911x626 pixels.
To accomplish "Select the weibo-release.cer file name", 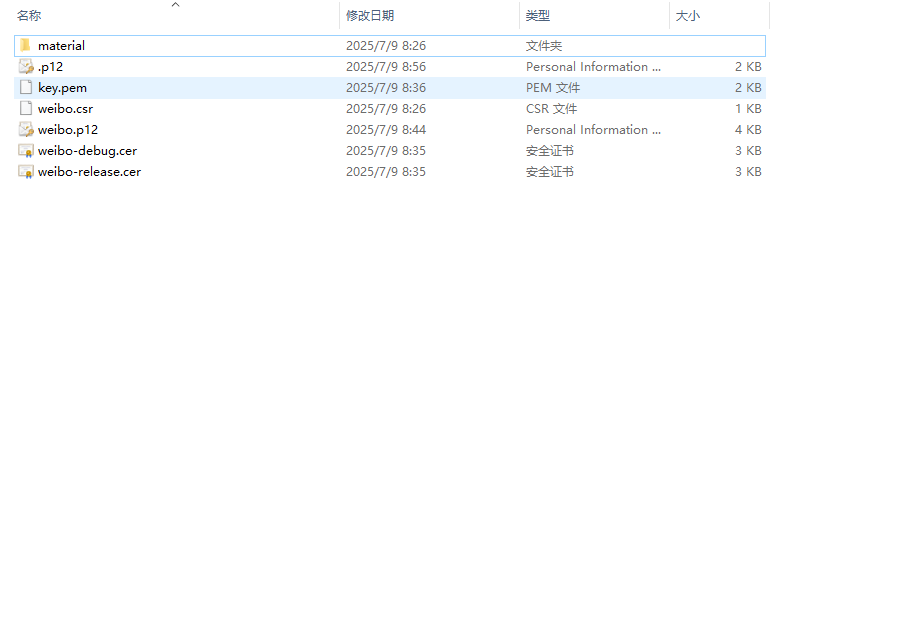I will (x=89, y=171).
